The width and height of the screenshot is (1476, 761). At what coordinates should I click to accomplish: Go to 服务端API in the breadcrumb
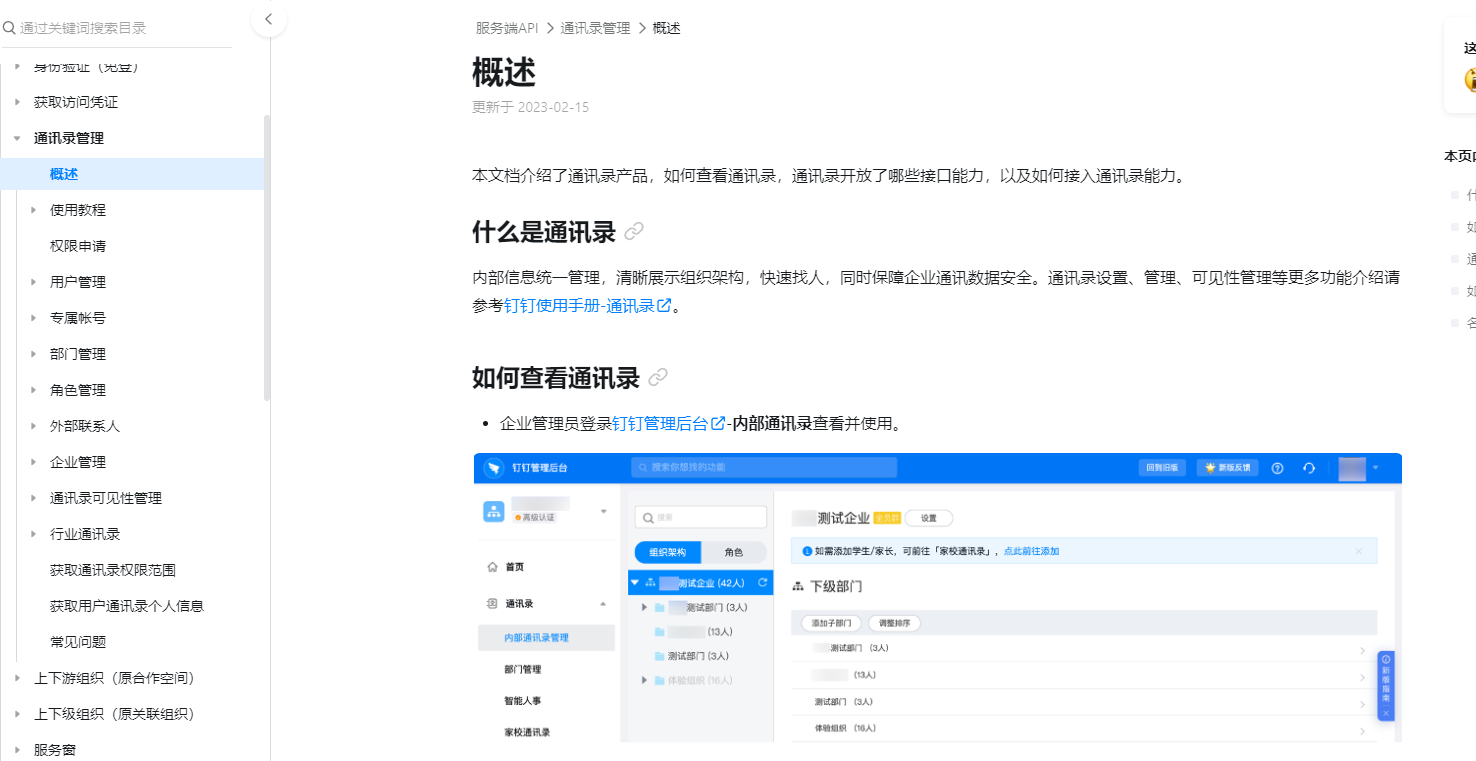(x=507, y=28)
